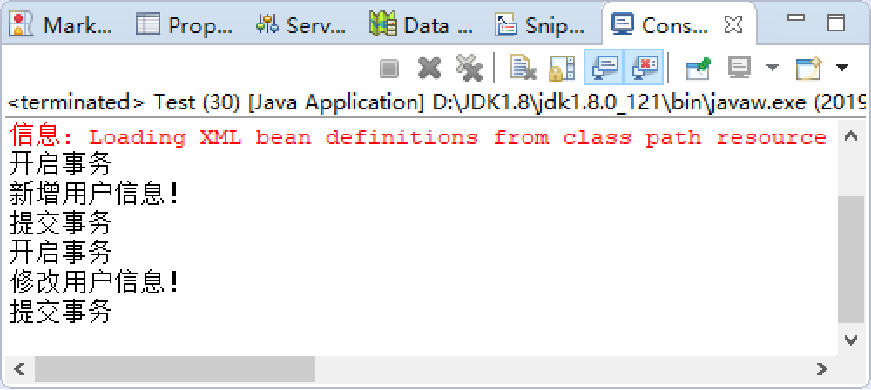Remove all terminated launches with the double X icon
Viewport: 871px width, 390px height.
coord(469,68)
